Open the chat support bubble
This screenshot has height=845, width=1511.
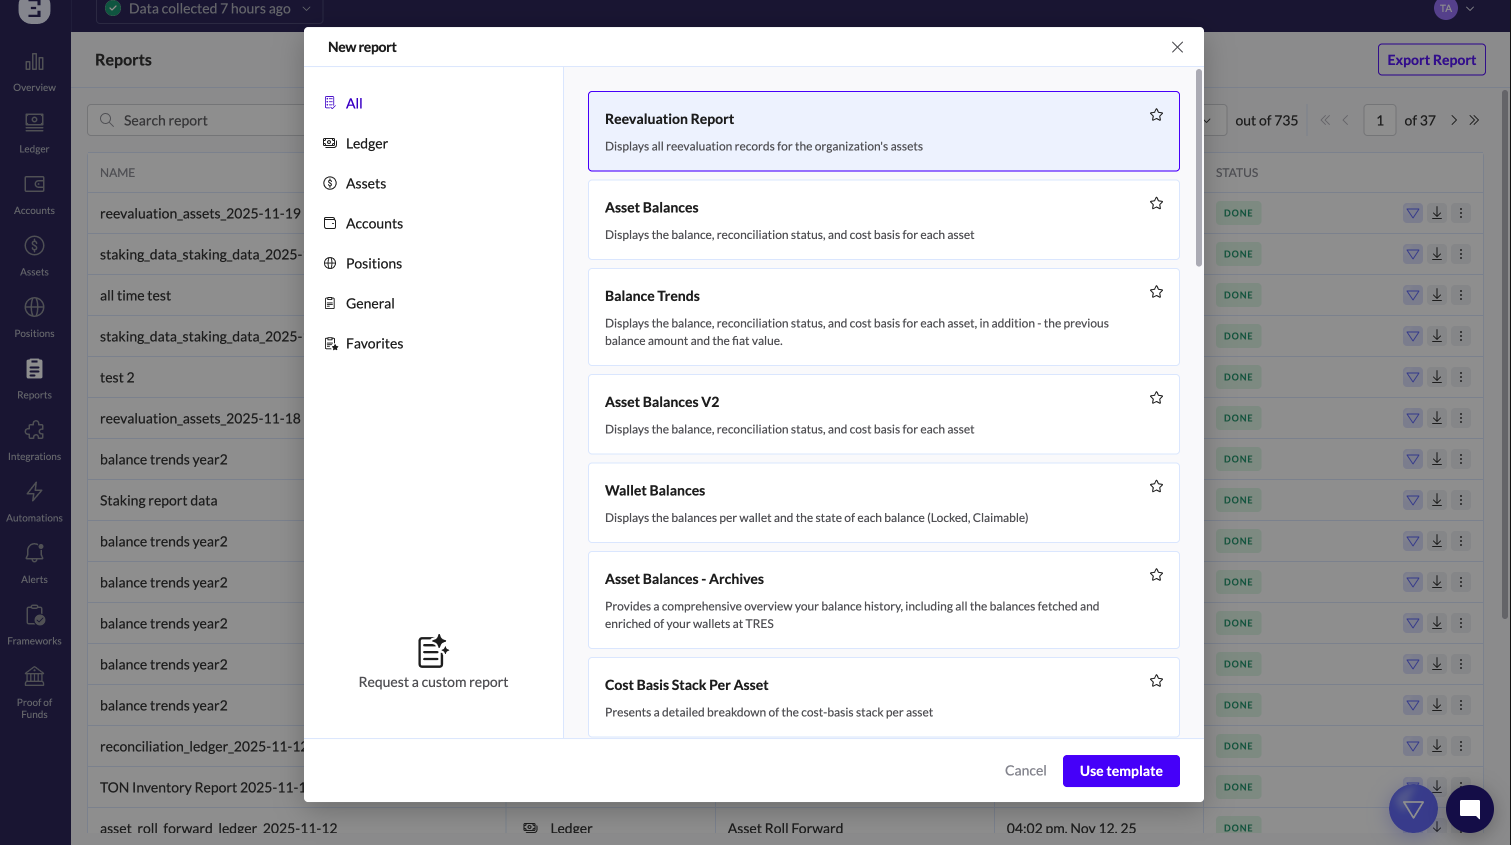[x=1469, y=809]
